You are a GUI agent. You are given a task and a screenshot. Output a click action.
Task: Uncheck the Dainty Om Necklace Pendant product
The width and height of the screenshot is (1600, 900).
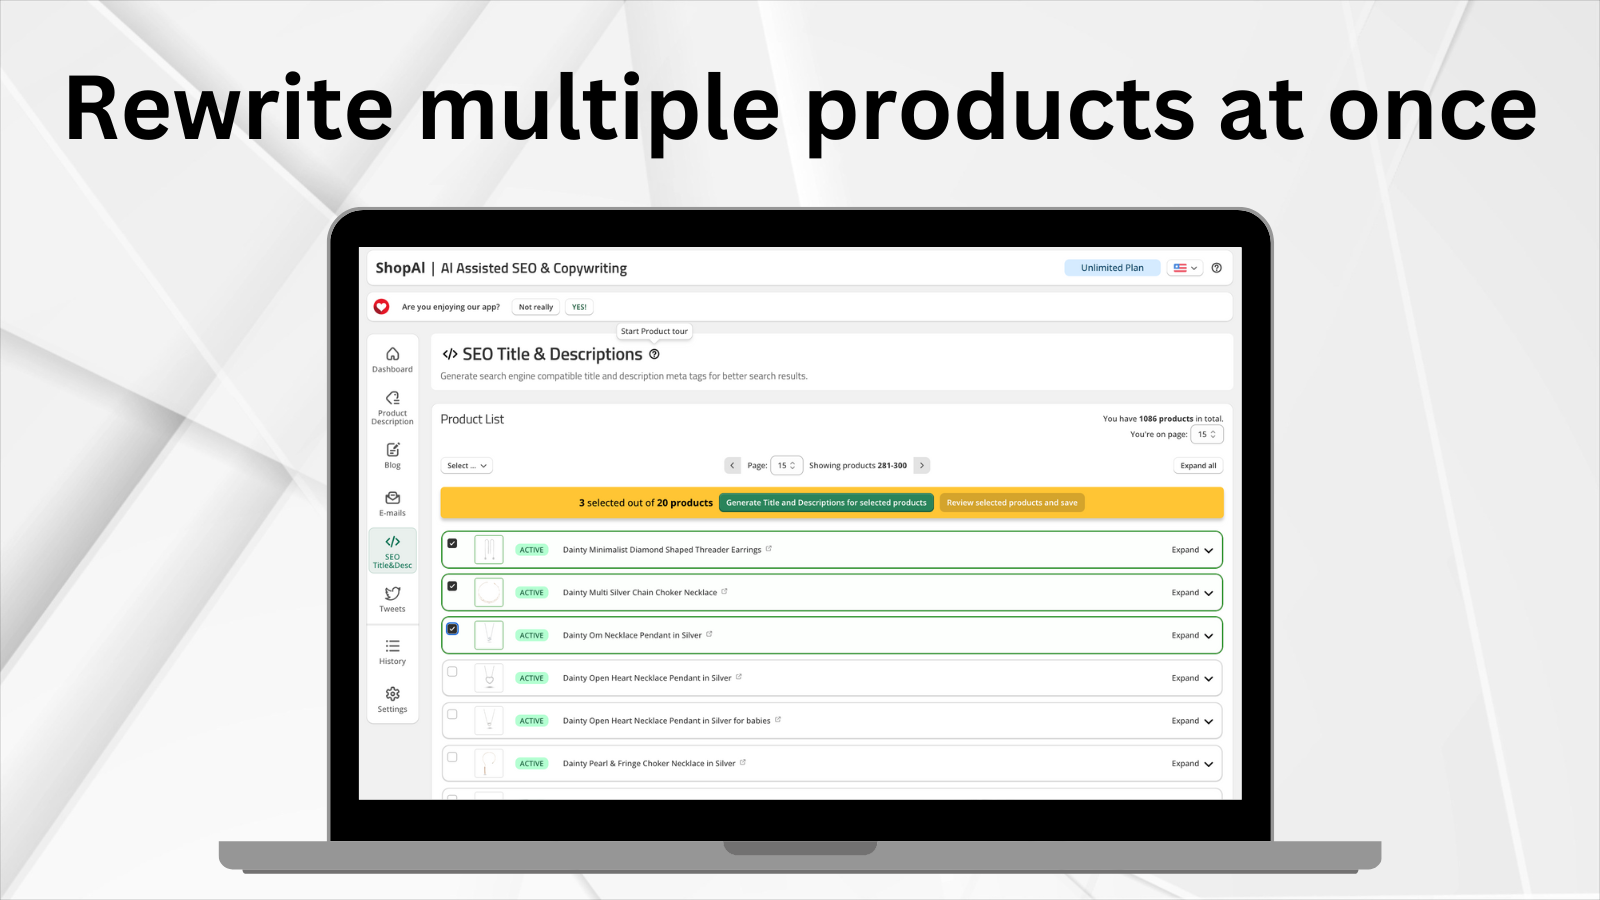(x=452, y=628)
